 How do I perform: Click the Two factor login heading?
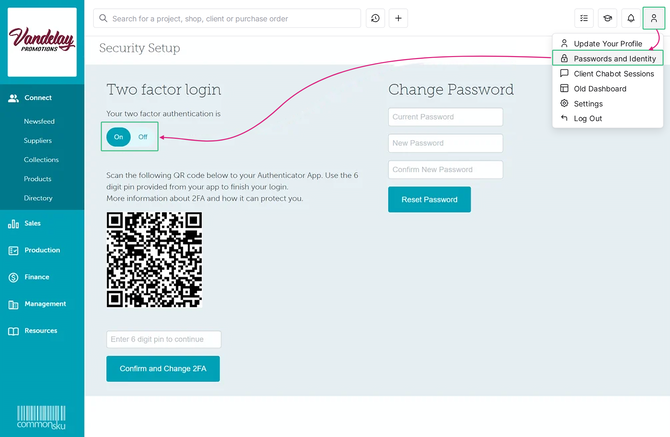click(x=164, y=90)
